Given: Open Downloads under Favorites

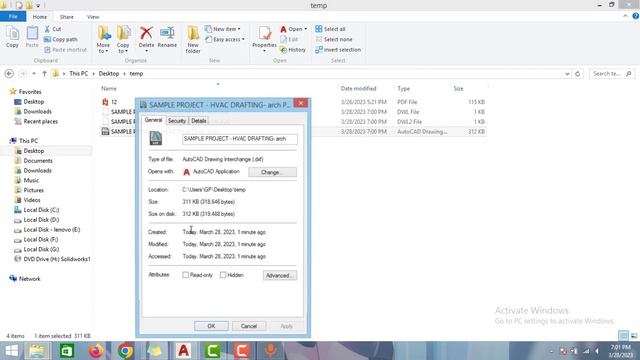Looking at the screenshot, I should click(37, 111).
